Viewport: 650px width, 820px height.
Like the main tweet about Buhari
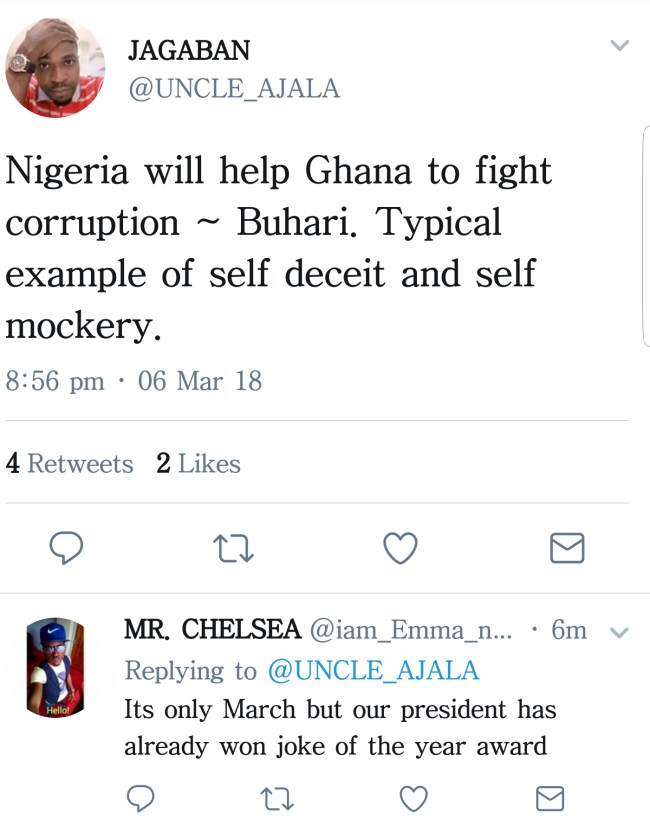coord(401,547)
